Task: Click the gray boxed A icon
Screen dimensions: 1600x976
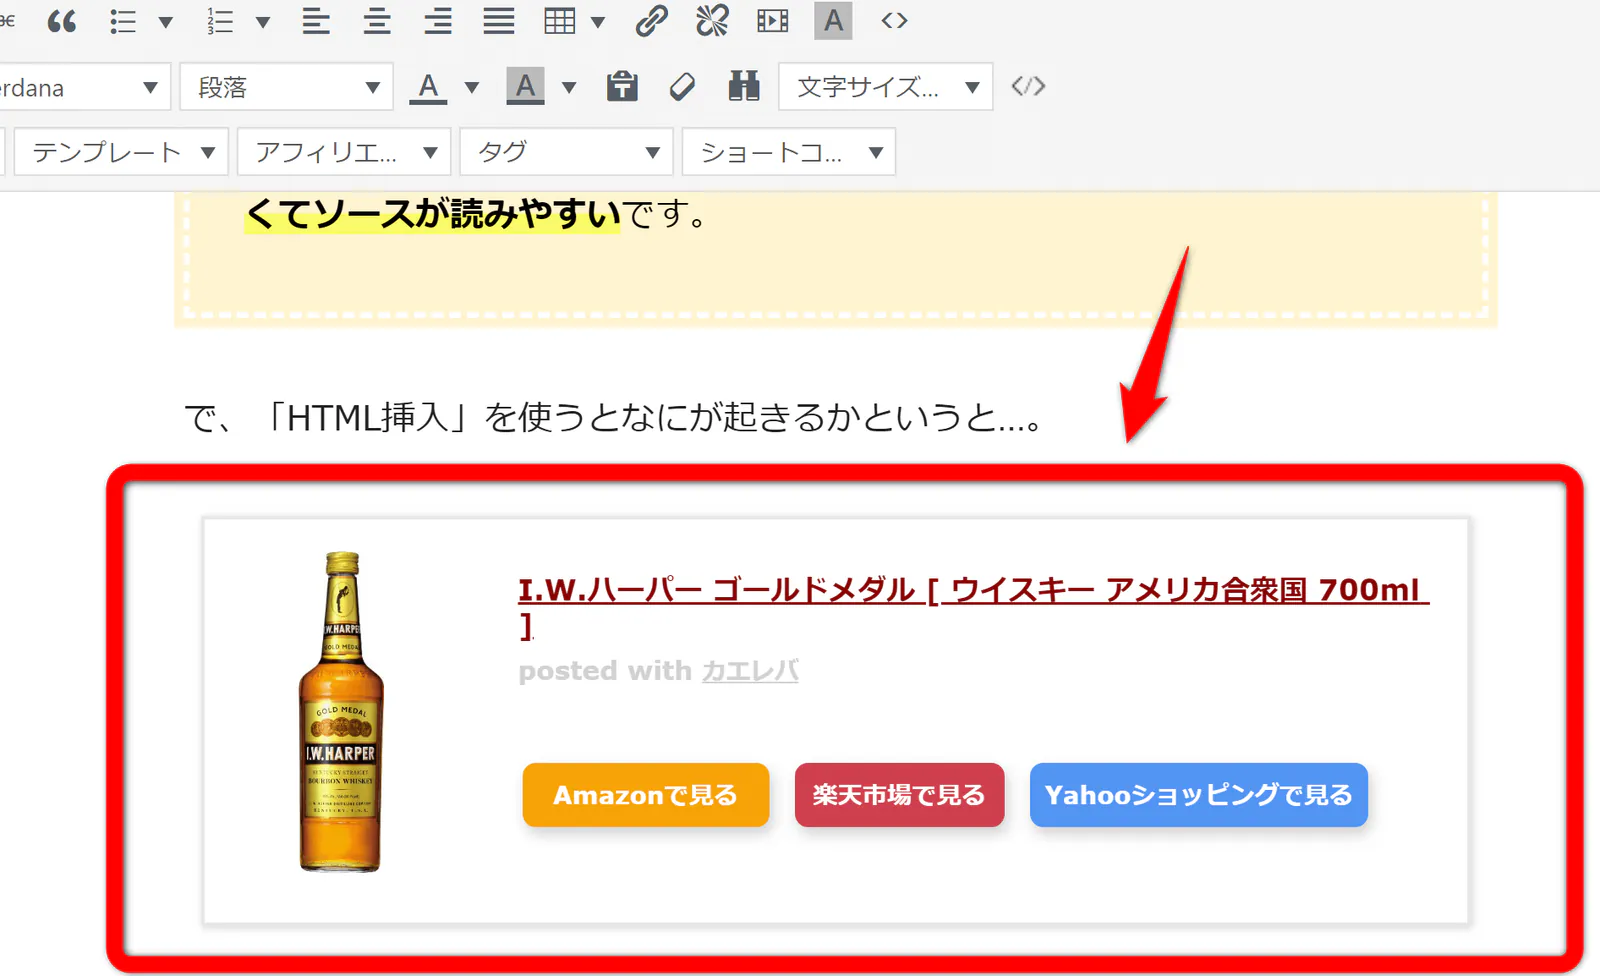Action: tap(833, 21)
